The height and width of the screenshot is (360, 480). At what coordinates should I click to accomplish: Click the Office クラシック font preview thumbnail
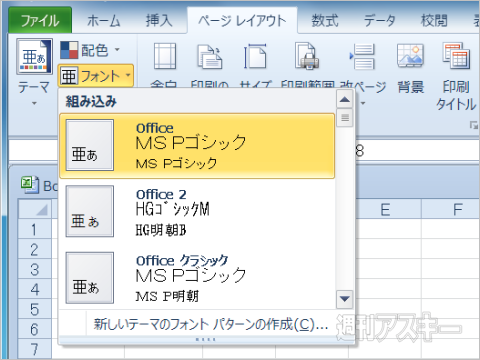[90, 278]
